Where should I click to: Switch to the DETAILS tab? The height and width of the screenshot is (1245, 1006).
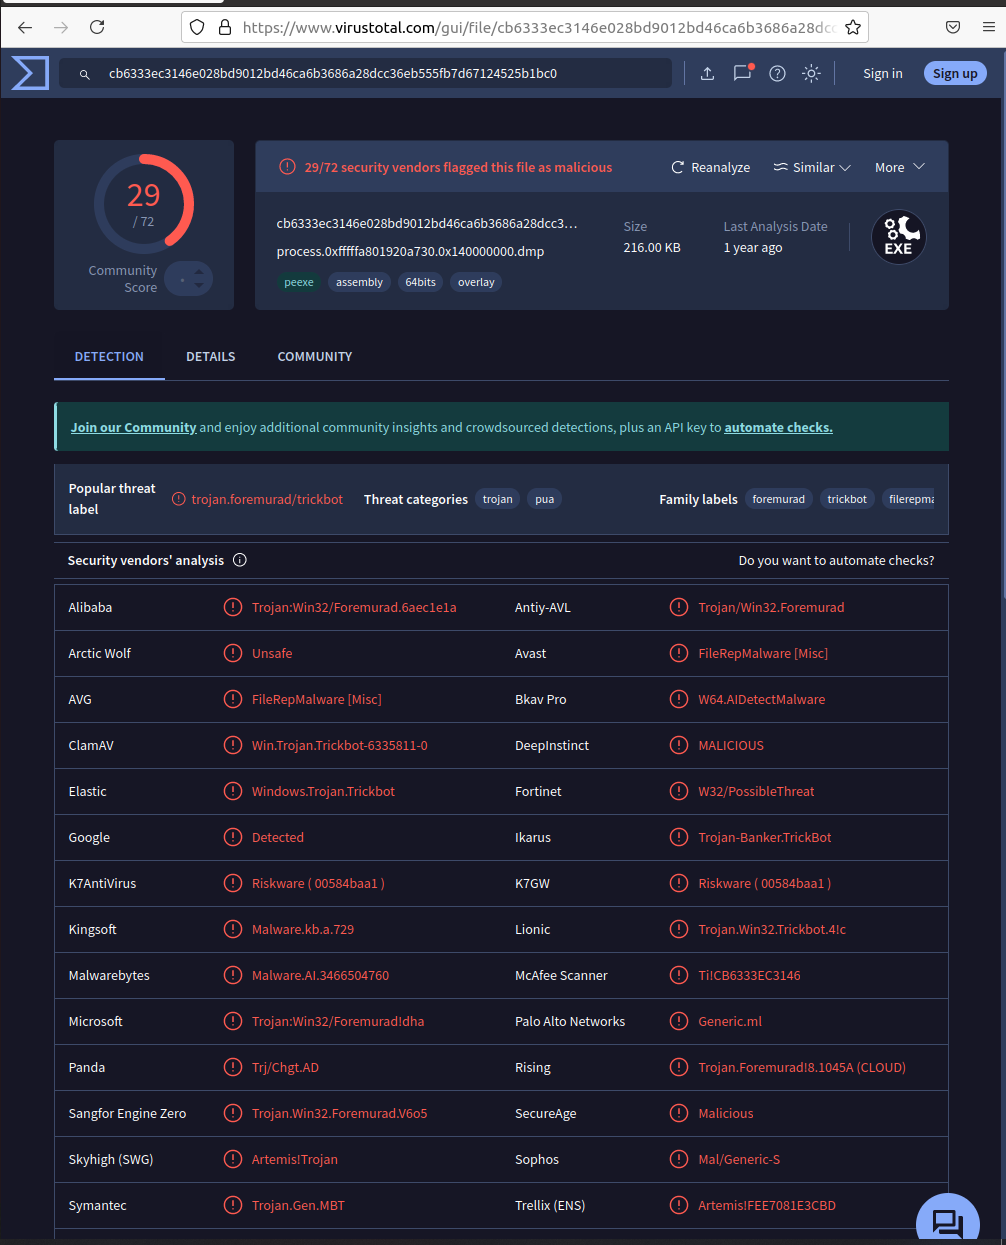[211, 356]
